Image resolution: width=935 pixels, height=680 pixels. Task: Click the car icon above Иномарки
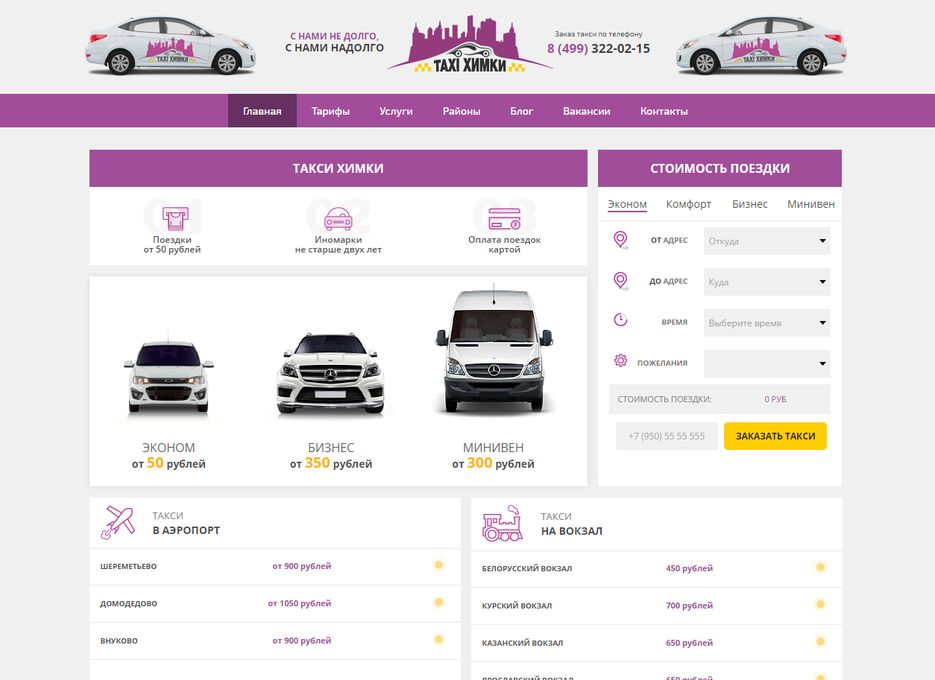coord(338,219)
